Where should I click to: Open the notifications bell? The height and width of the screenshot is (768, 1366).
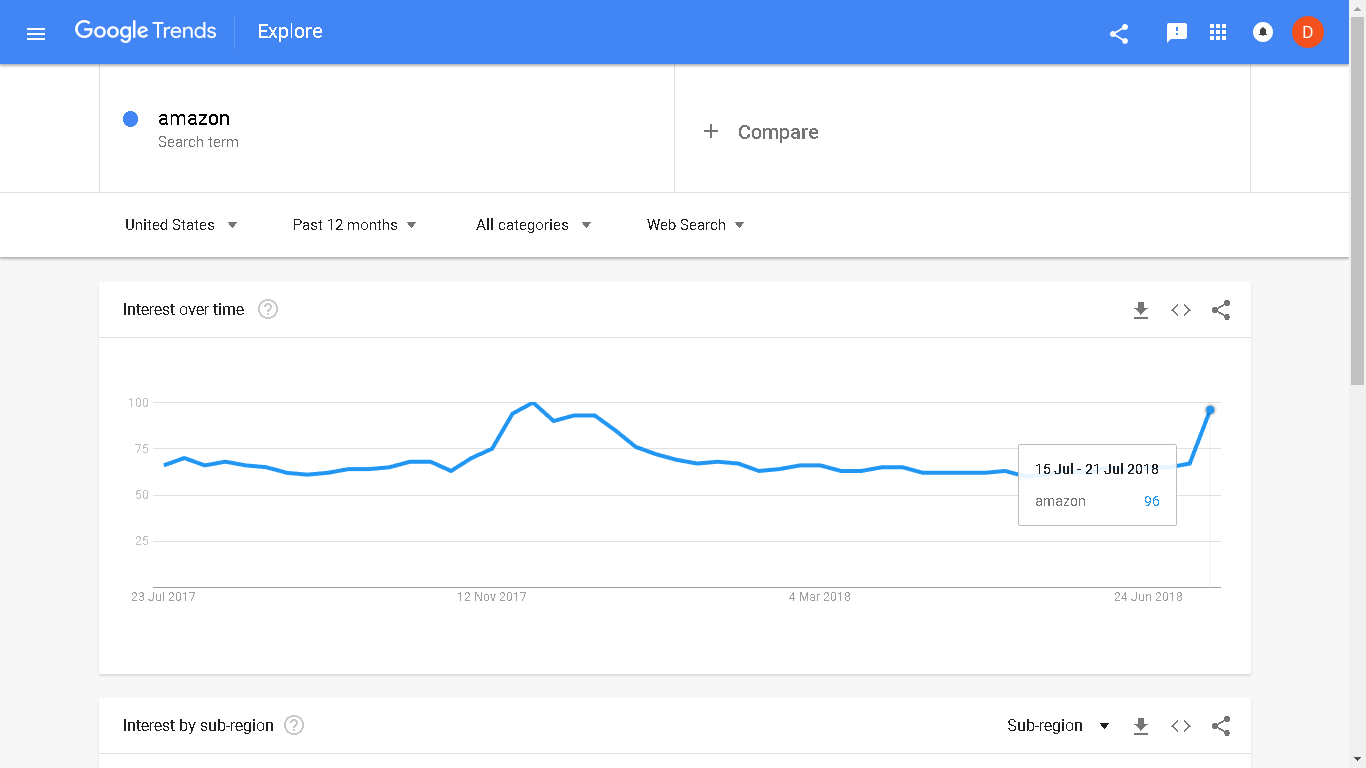1263,33
